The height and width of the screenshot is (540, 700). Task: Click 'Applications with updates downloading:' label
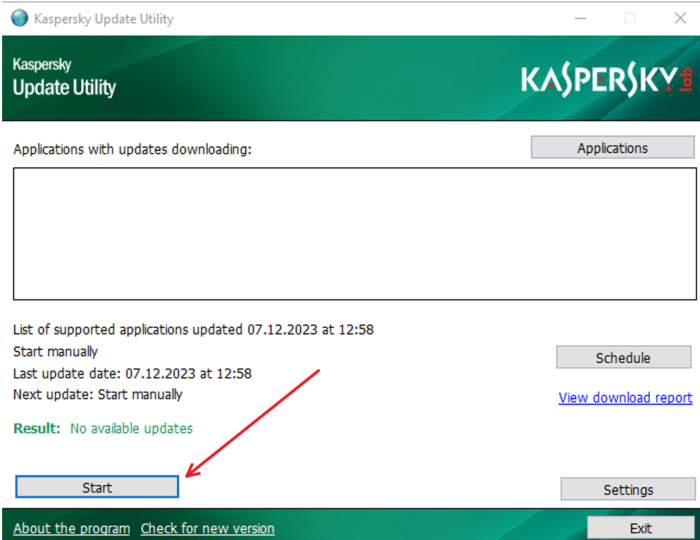click(132, 149)
